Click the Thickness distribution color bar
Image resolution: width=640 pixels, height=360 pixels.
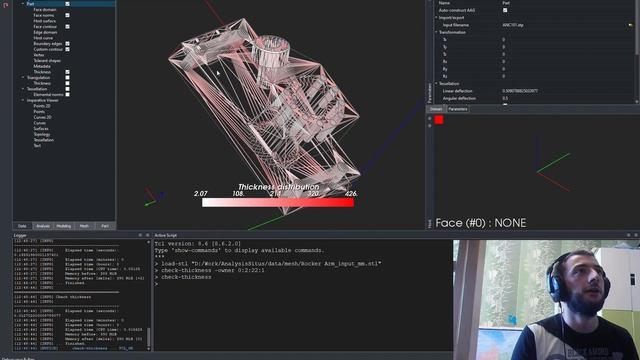click(278, 202)
